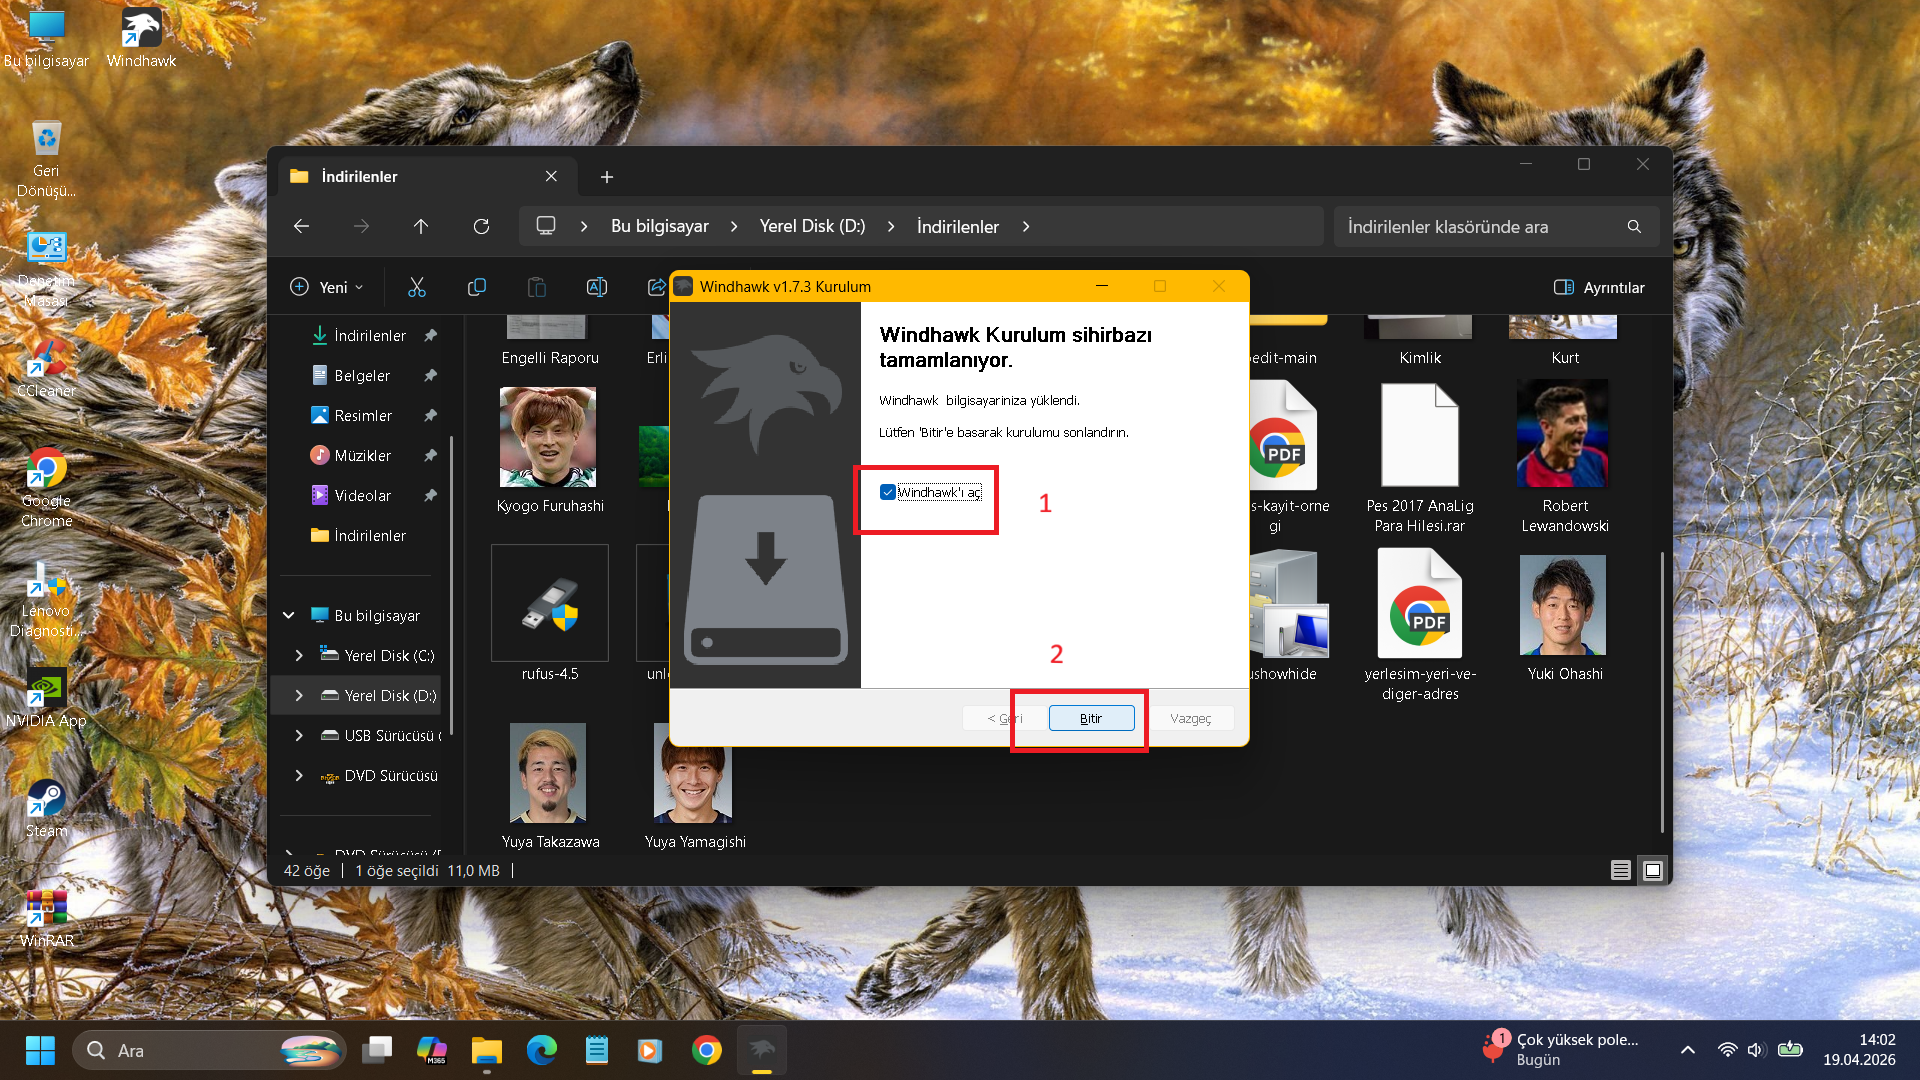Switch to details list view icon
The width and height of the screenshot is (1920, 1080).
pos(1621,870)
